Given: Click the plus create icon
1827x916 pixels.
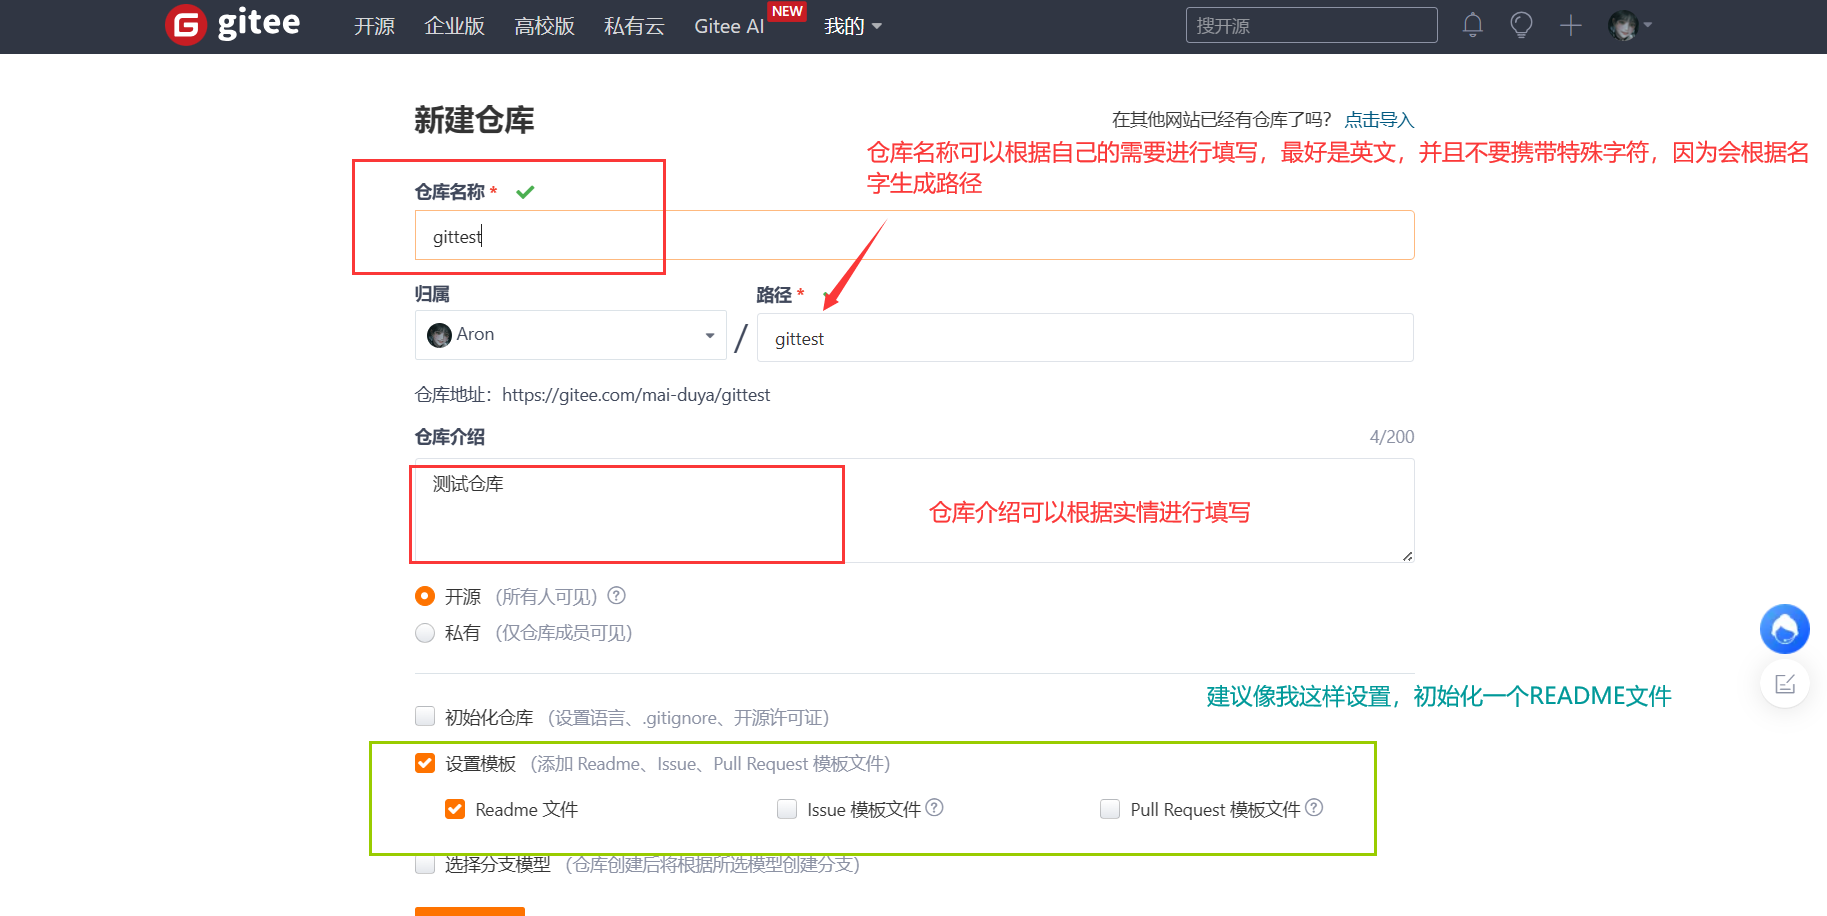Looking at the screenshot, I should pos(1571,25).
